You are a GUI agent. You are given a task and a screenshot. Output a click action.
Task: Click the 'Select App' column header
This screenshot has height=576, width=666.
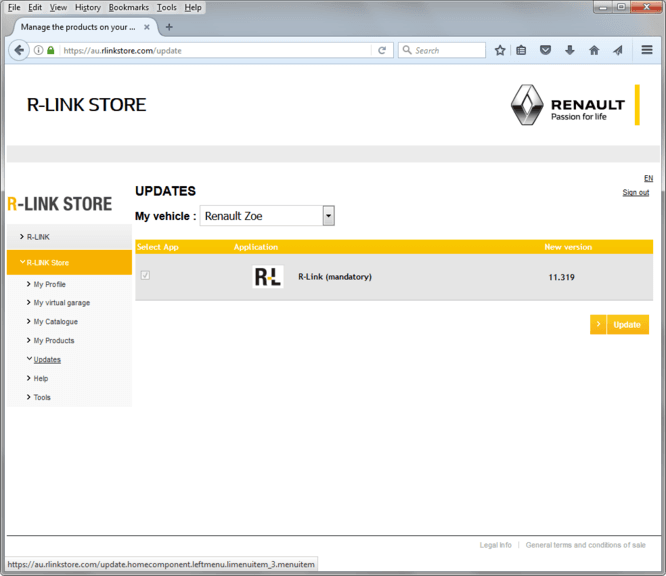tap(158, 247)
